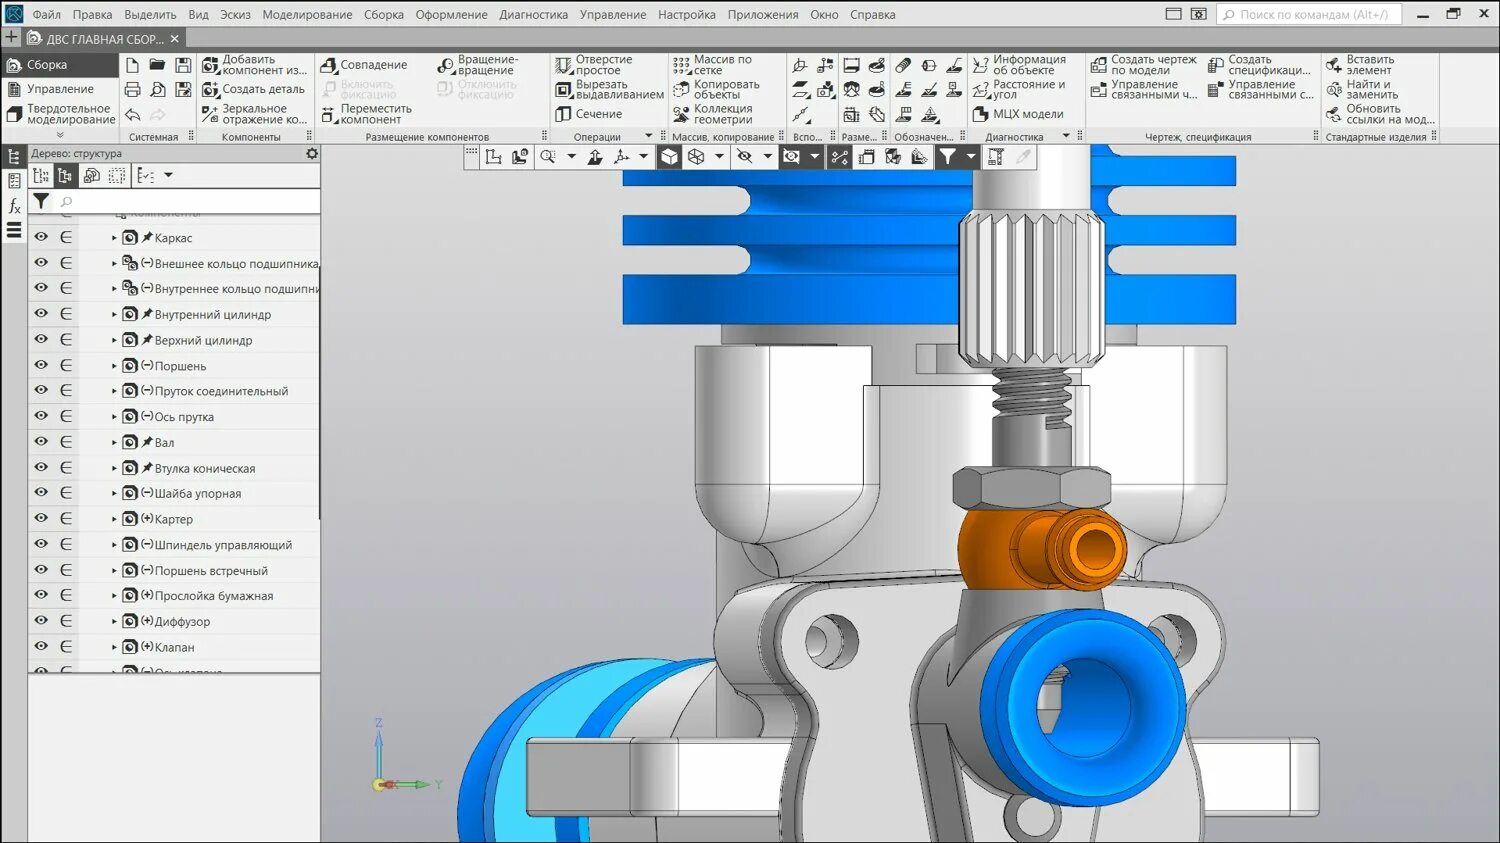Open the Приложения menu

(763, 15)
